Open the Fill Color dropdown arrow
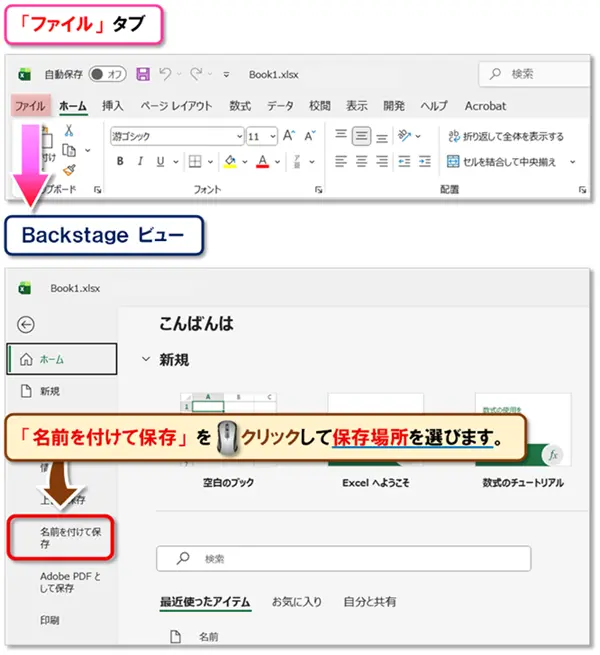Viewport: 600px width, 655px height. [x=245, y=162]
